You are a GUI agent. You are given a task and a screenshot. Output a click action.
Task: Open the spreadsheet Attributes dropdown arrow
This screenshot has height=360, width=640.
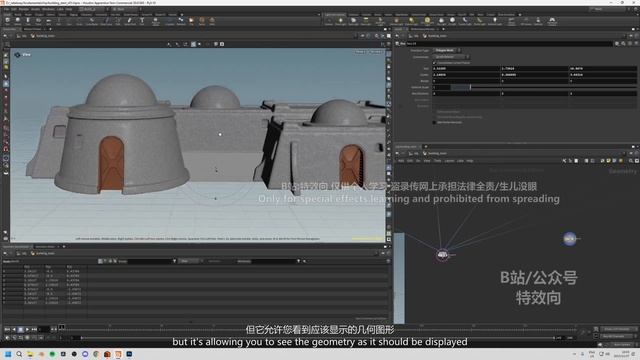pyautogui.click(x=298, y=261)
